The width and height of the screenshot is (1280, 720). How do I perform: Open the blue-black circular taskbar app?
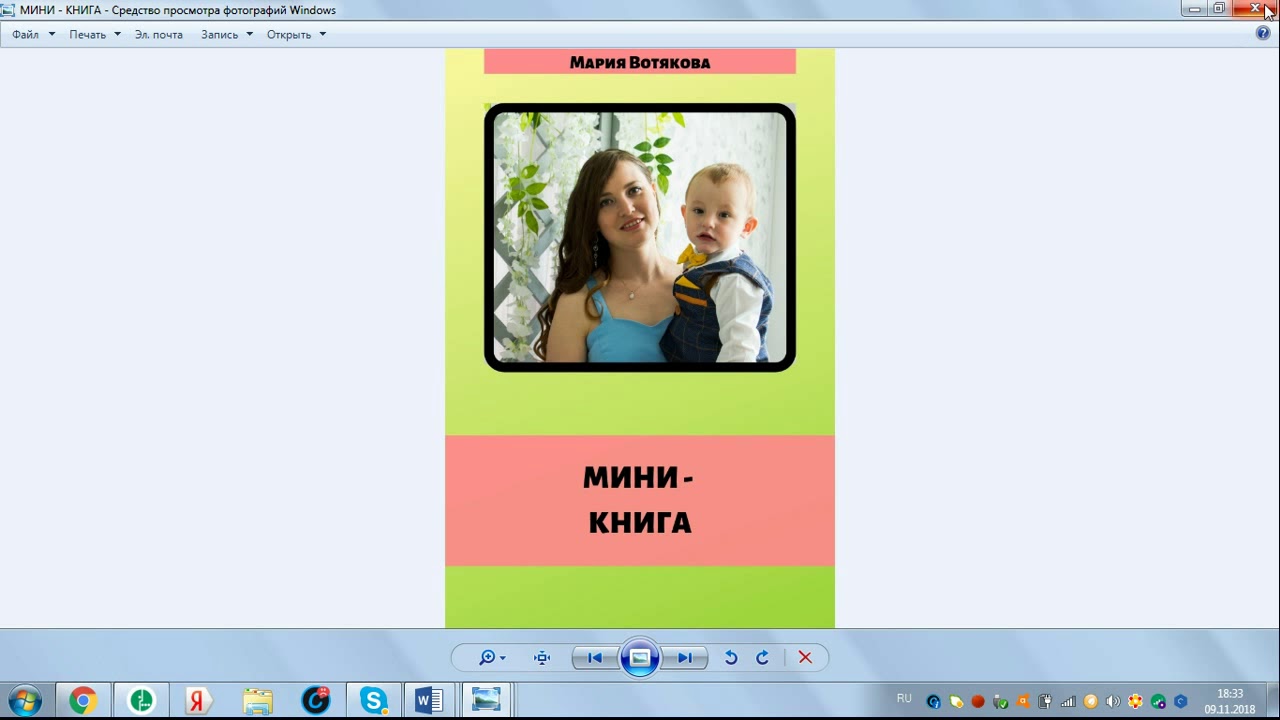point(315,700)
